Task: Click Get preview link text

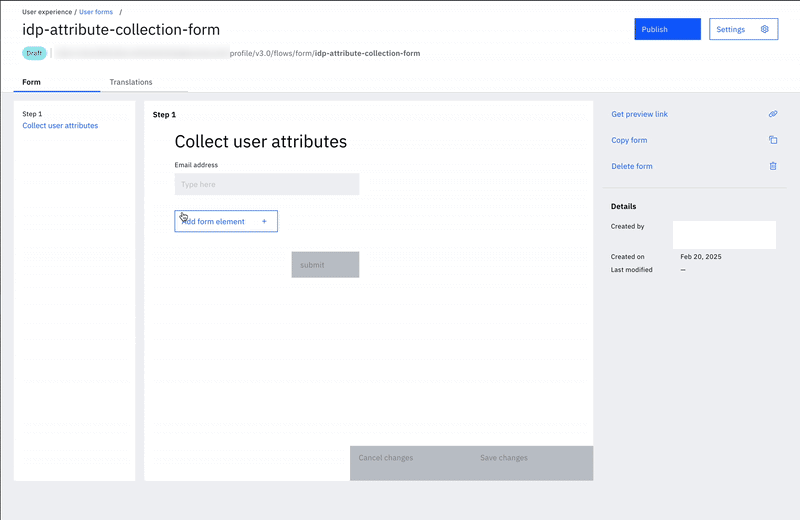Action: point(639,114)
